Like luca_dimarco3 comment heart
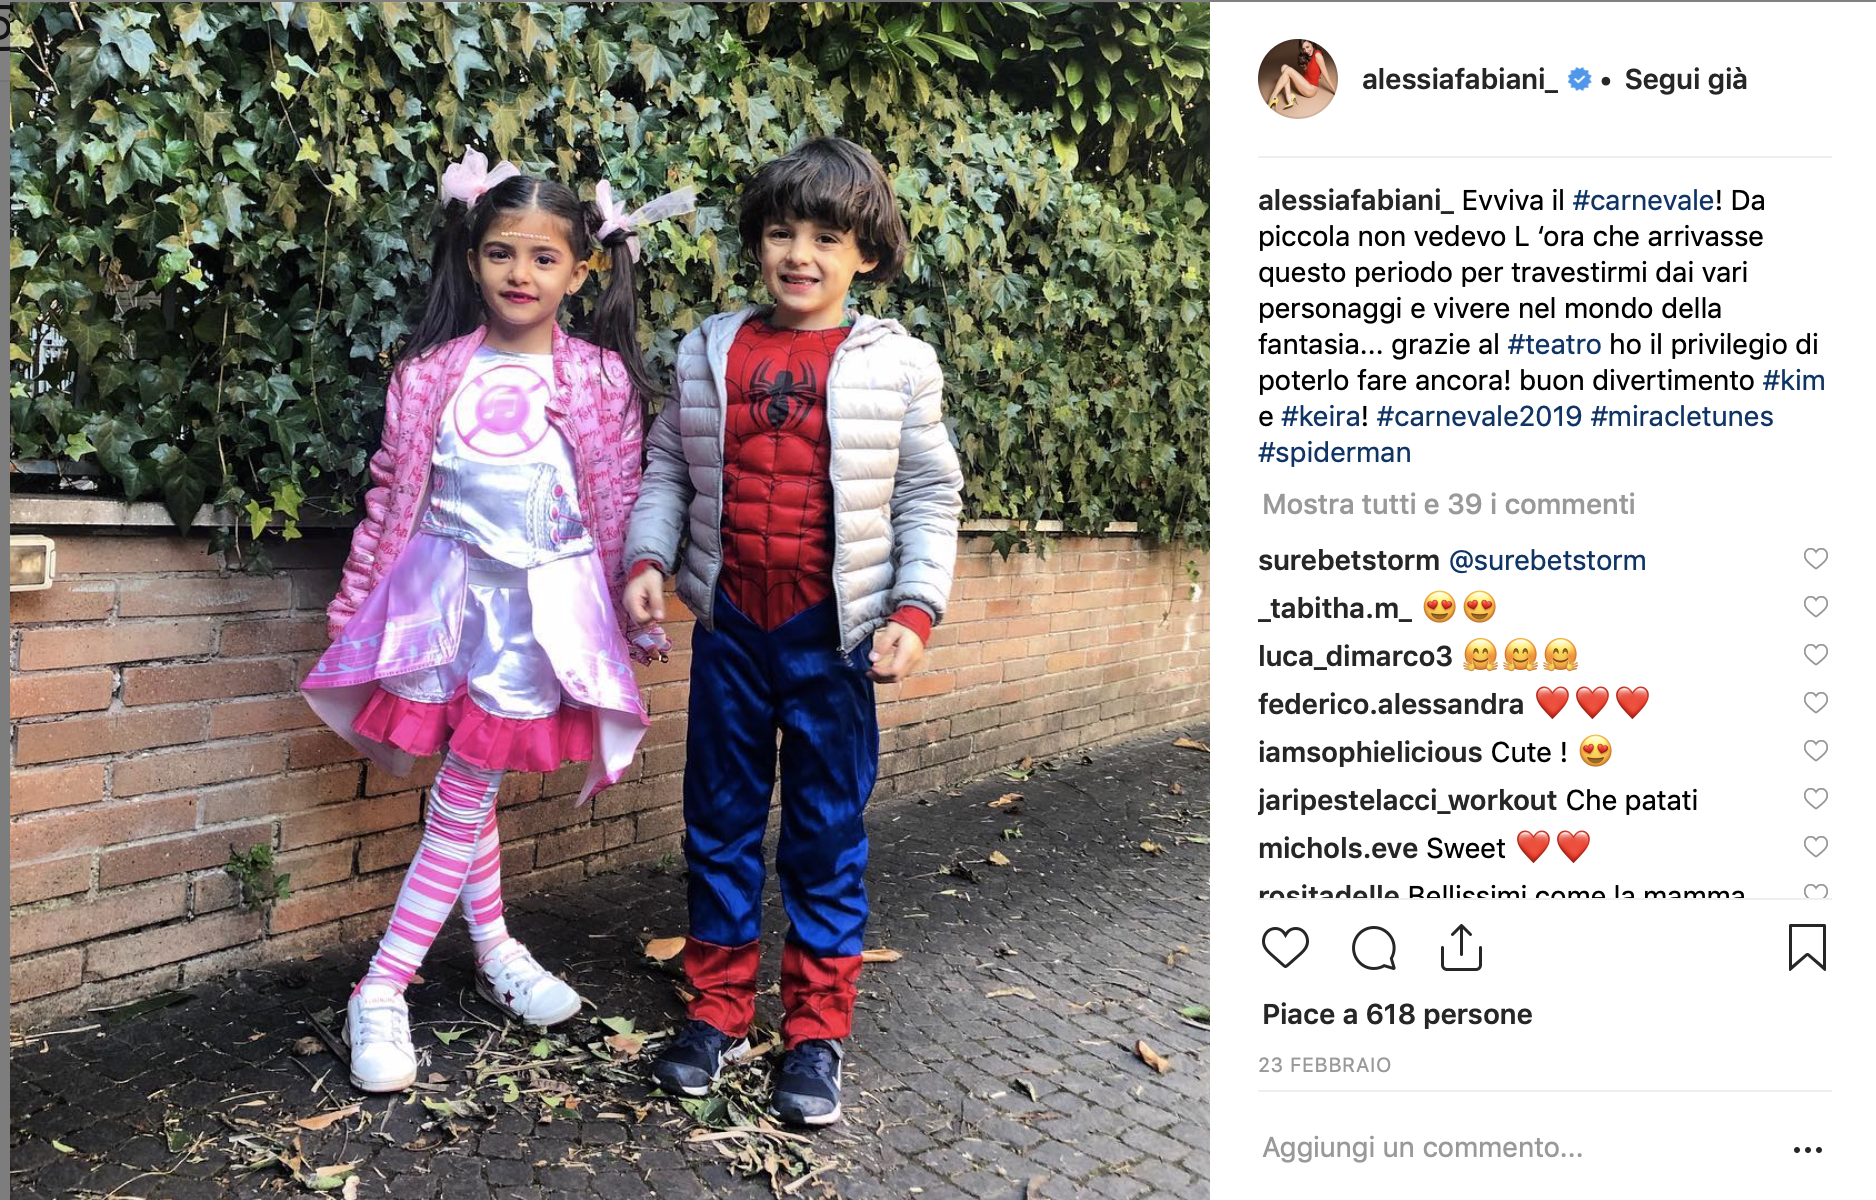 click(1815, 655)
